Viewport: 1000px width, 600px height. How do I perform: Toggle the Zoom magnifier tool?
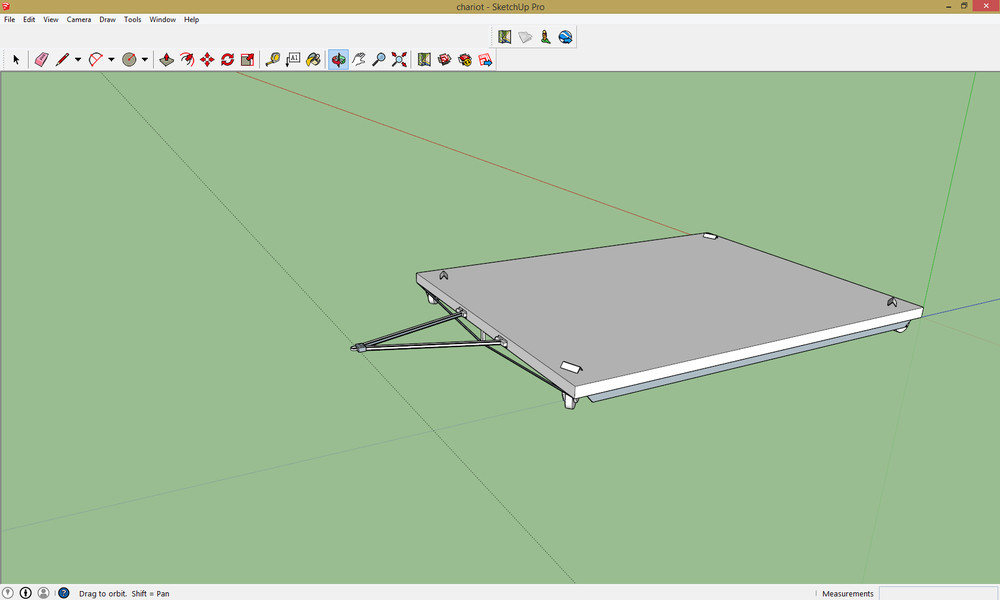coord(379,60)
